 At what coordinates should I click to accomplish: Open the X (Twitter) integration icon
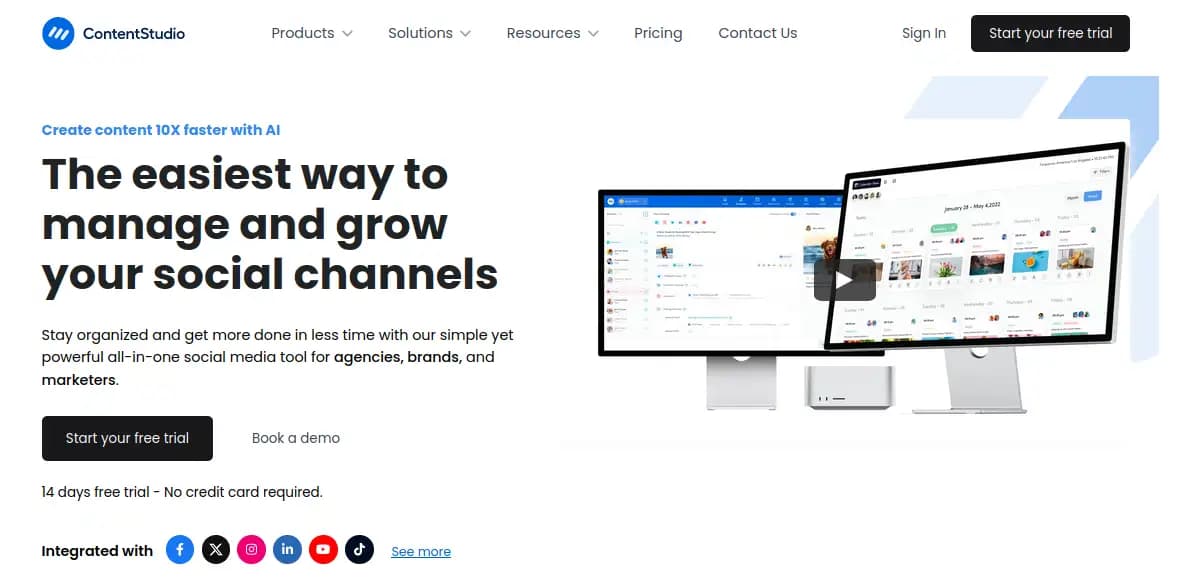[216, 549]
